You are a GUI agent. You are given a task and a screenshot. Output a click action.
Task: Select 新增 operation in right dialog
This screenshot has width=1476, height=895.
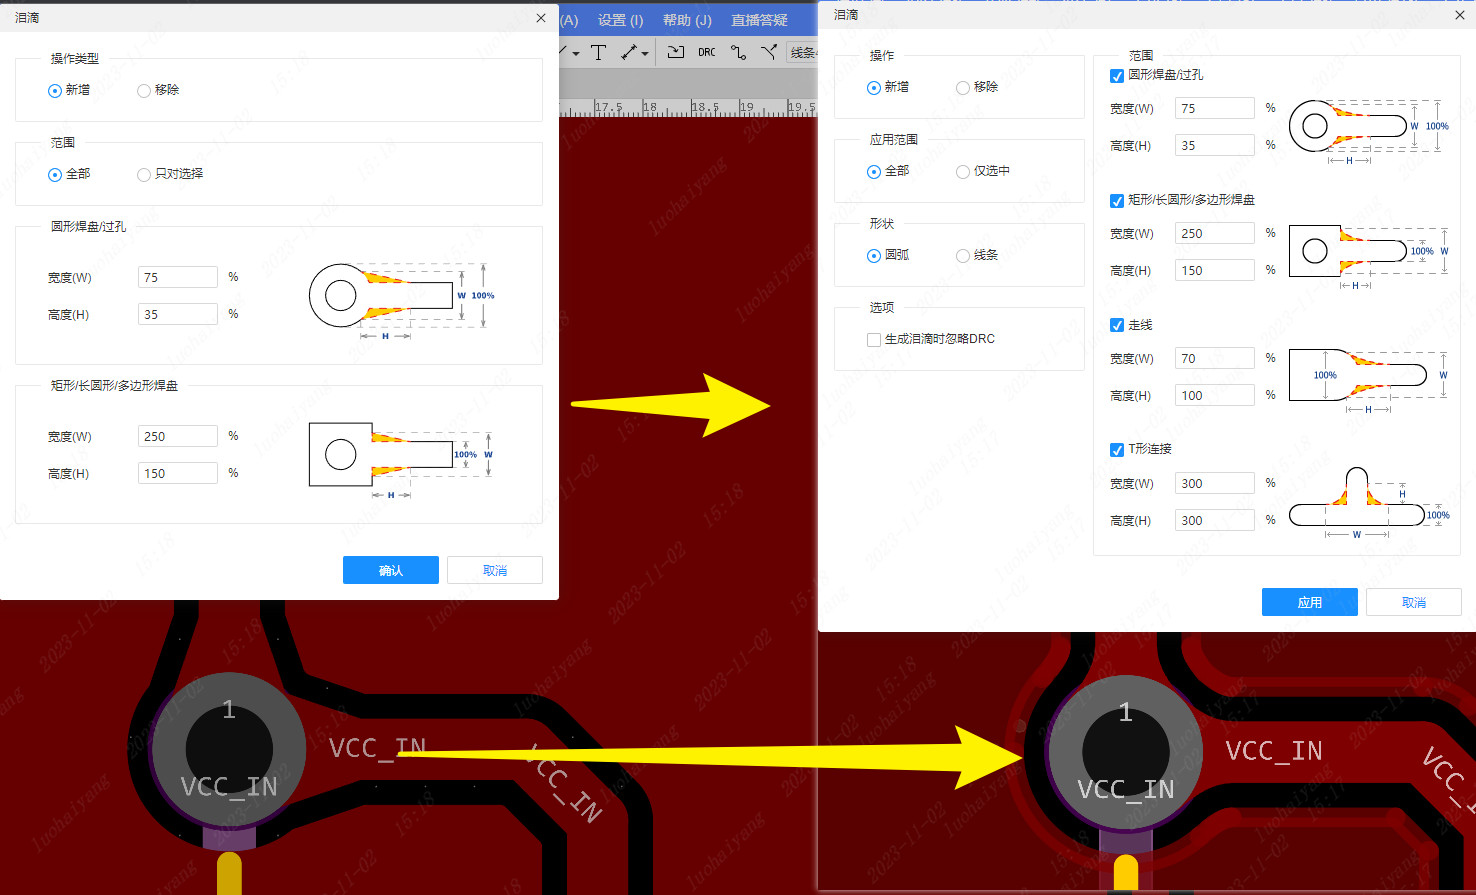(x=888, y=87)
